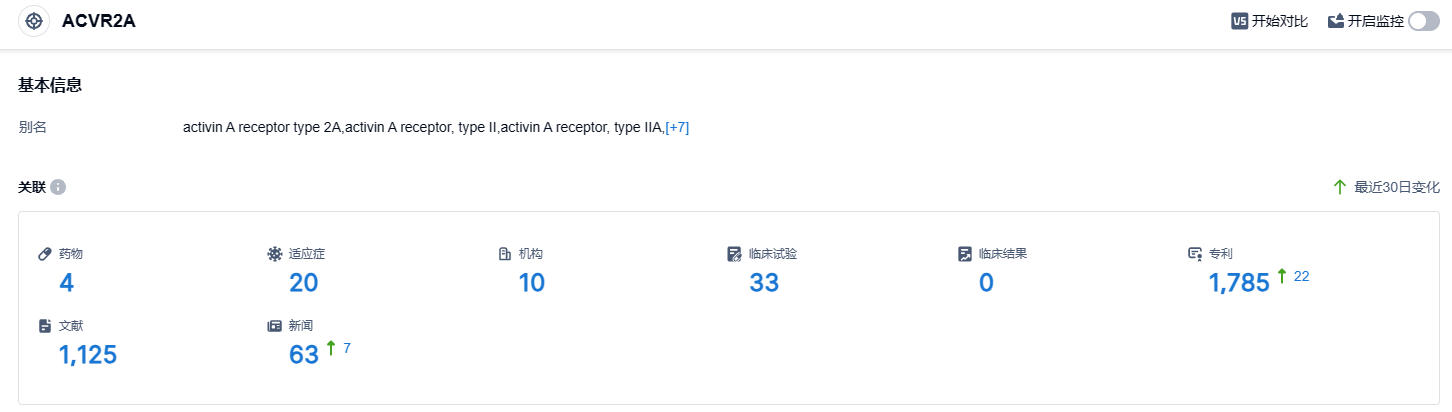Click the 药物 pill icon
The image size is (1452, 412).
tap(45, 254)
